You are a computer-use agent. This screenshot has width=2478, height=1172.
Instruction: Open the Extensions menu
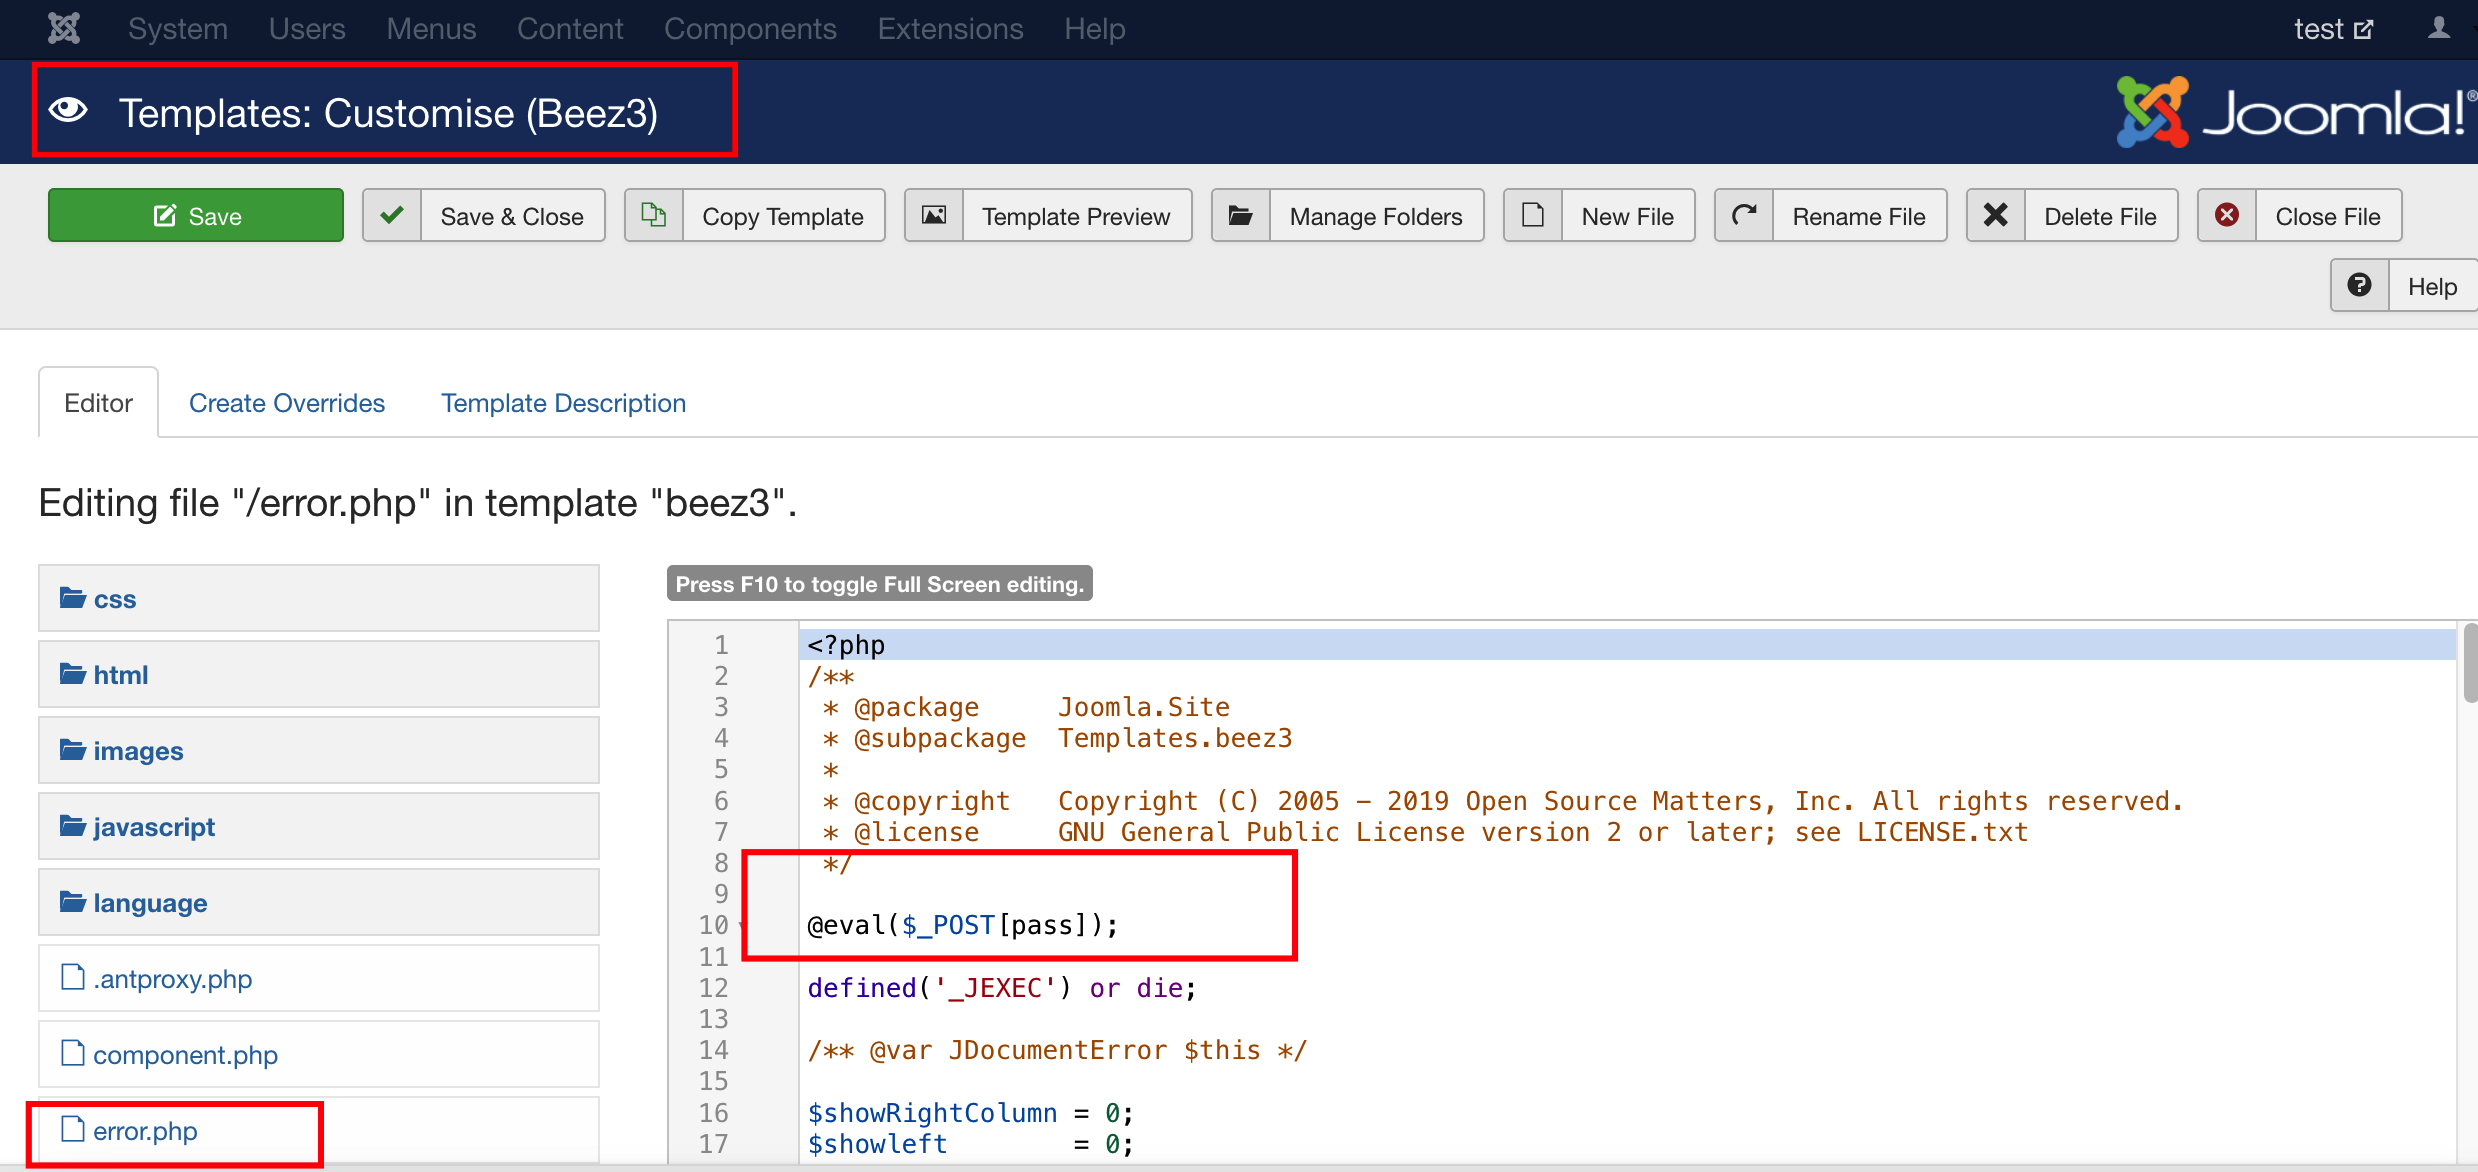(950, 29)
